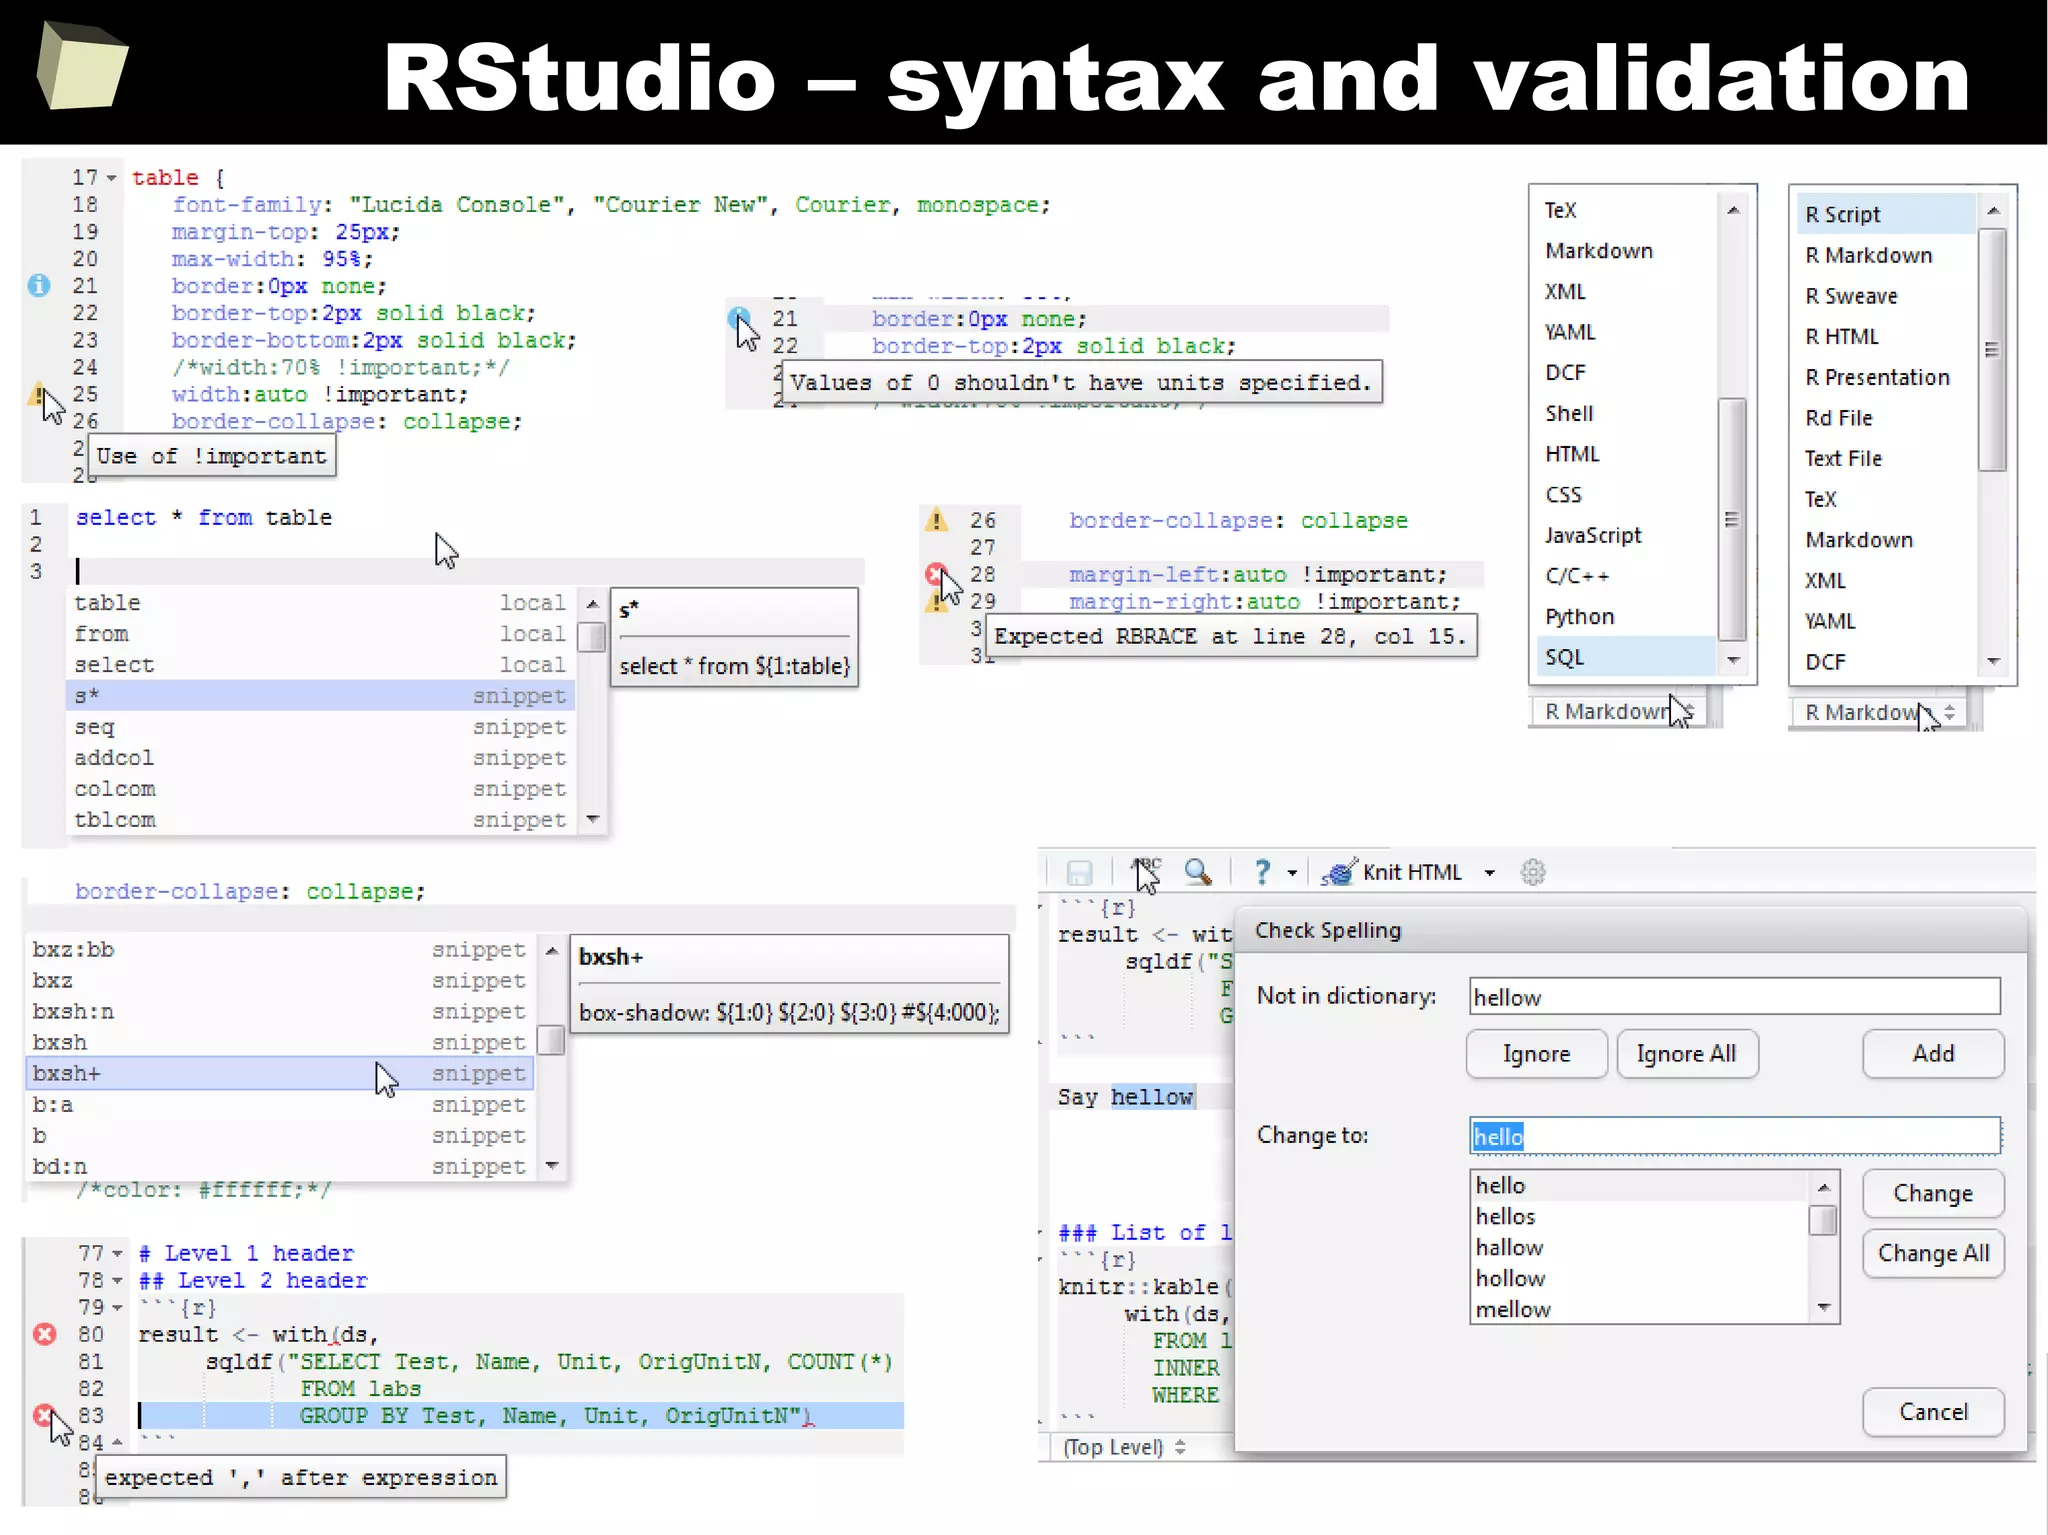
Task: Choose Rd File in the right file type list
Action: coord(1886,418)
